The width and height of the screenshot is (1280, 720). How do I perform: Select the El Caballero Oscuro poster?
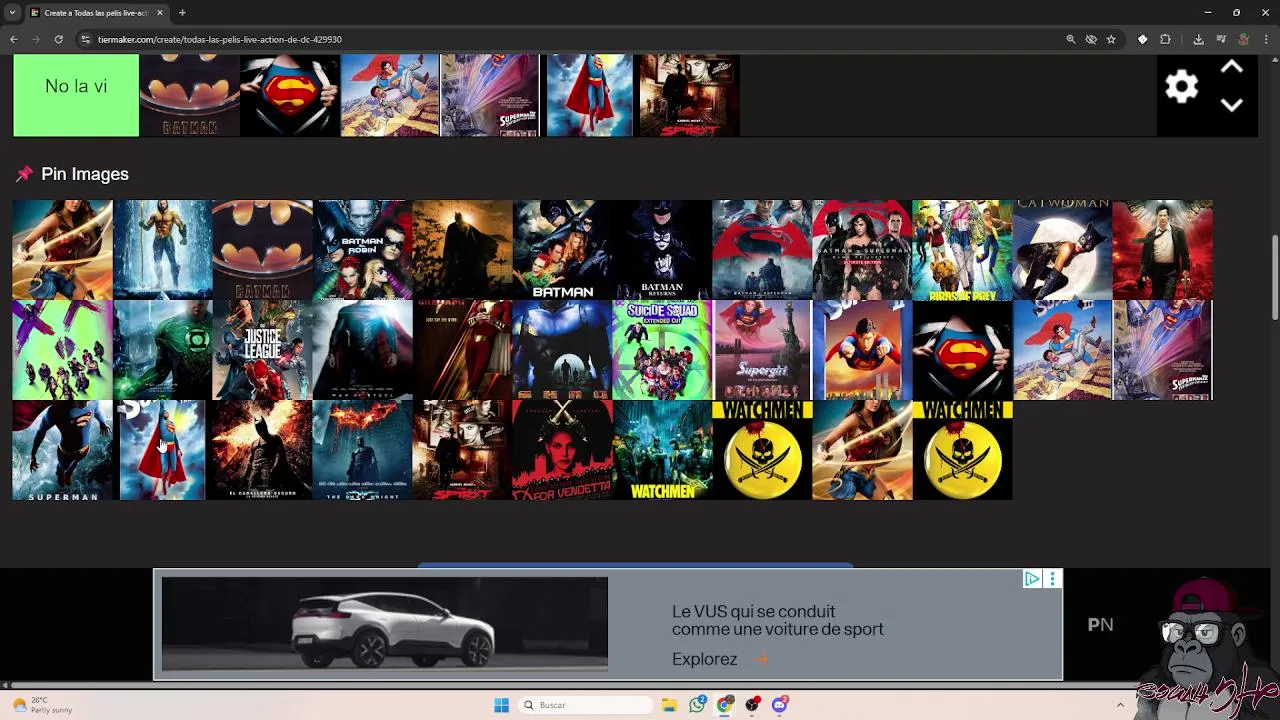click(x=262, y=450)
